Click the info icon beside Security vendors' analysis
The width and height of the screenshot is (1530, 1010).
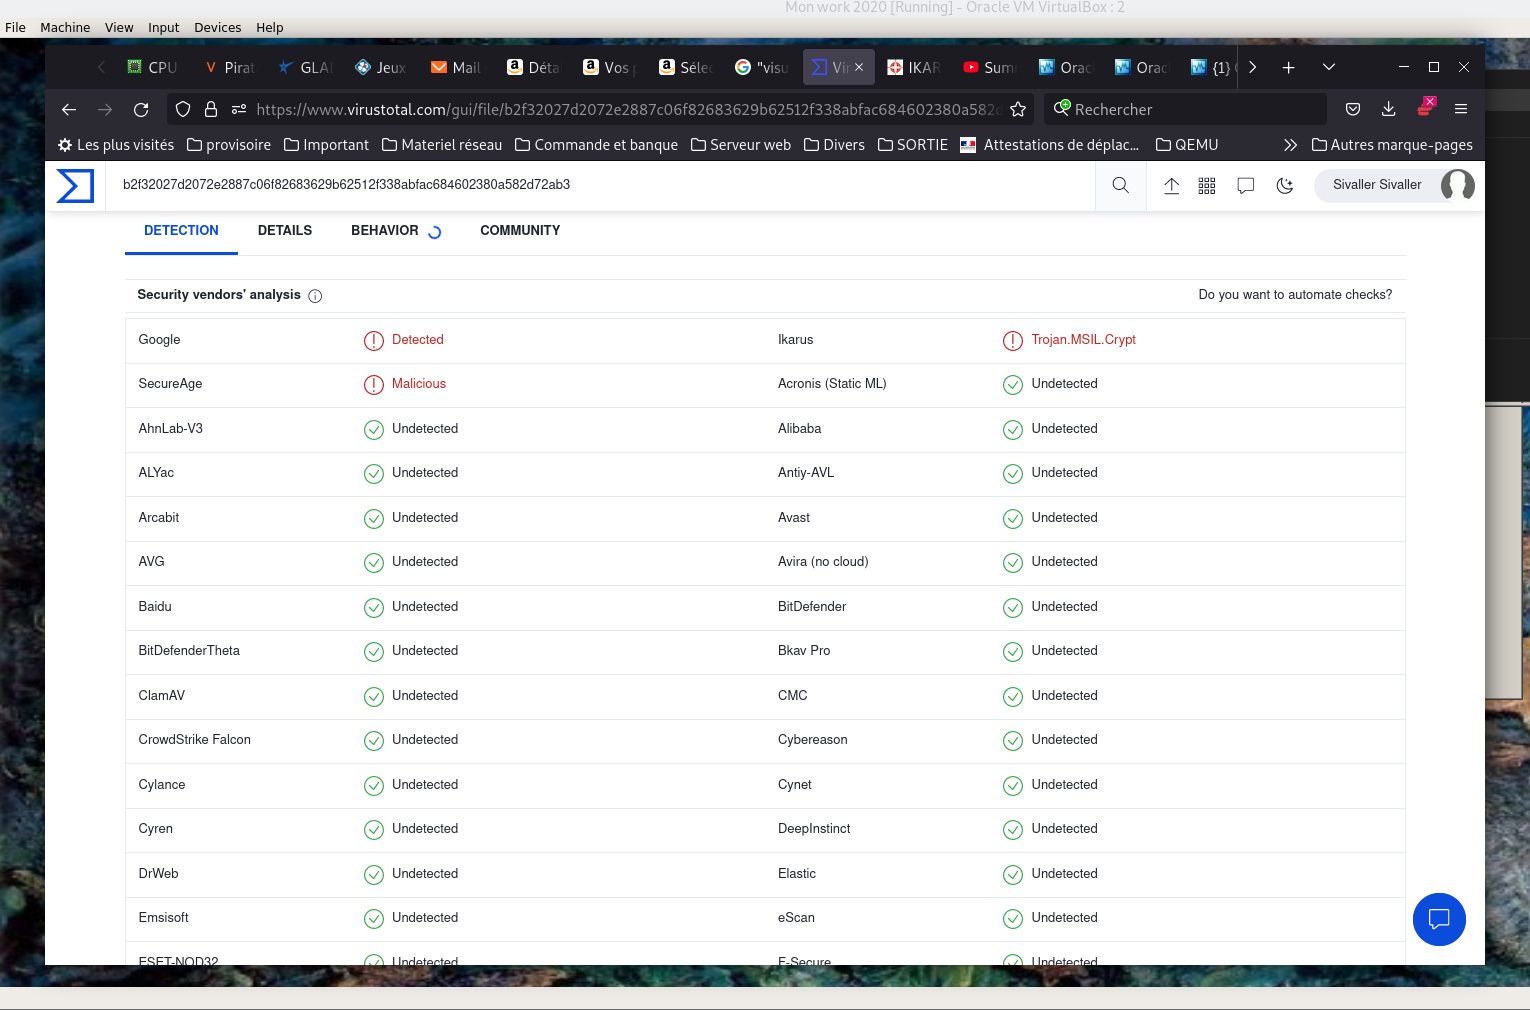315,296
